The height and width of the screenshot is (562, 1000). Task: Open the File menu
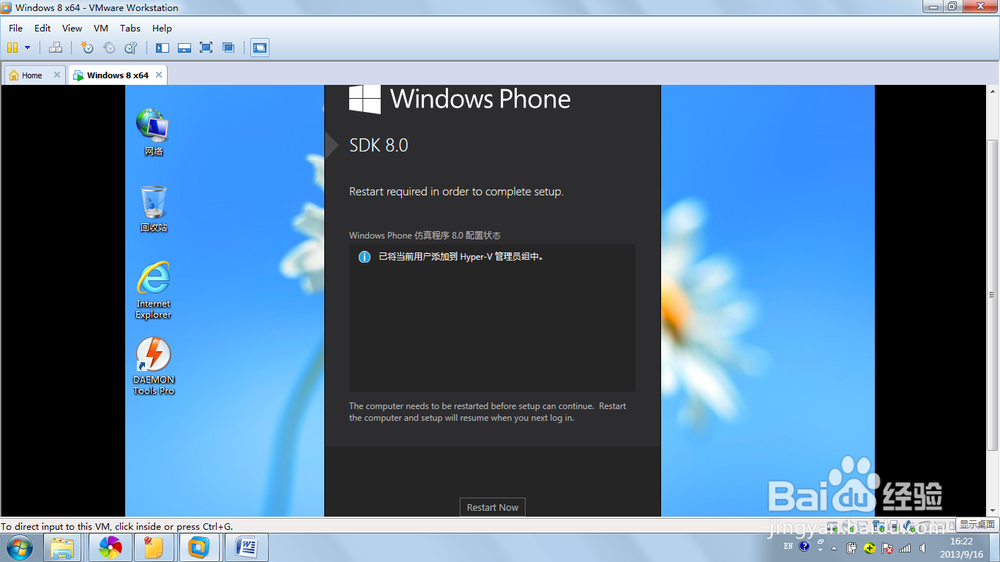[x=15, y=28]
